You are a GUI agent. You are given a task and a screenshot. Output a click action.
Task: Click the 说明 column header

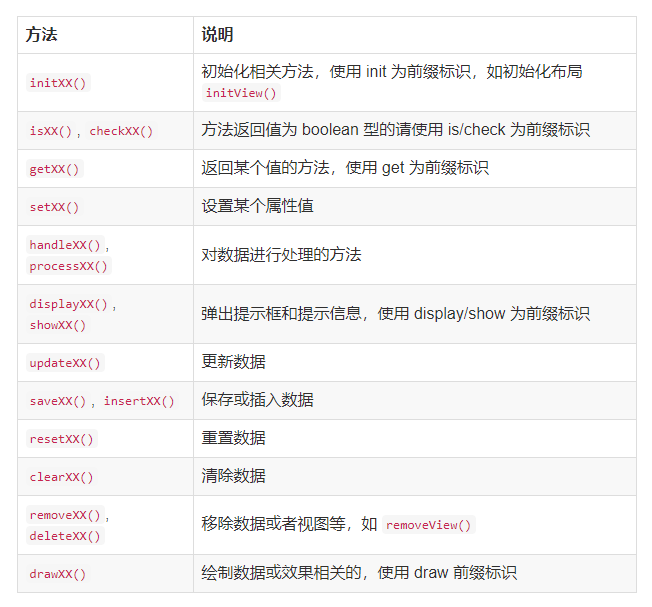tap(415, 35)
